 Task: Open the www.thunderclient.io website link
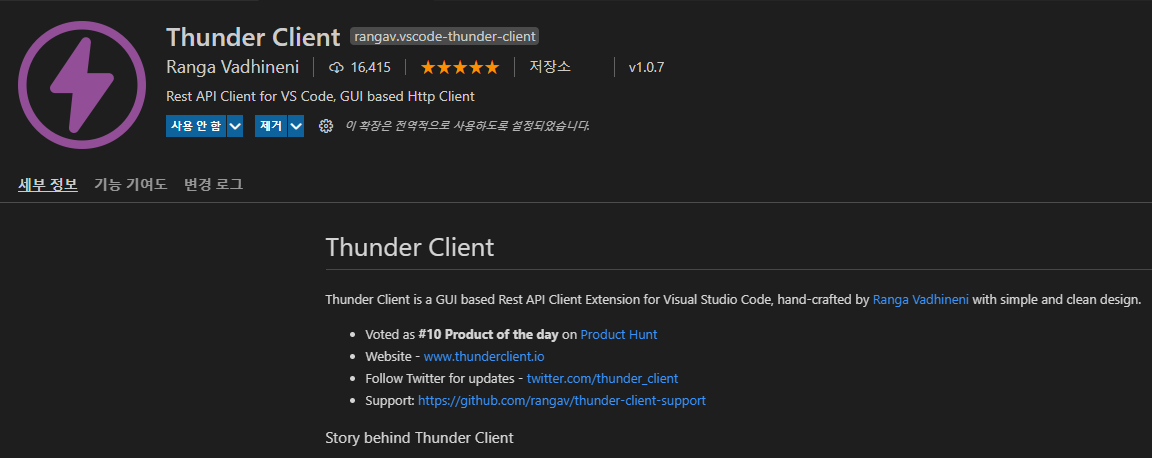(484, 357)
